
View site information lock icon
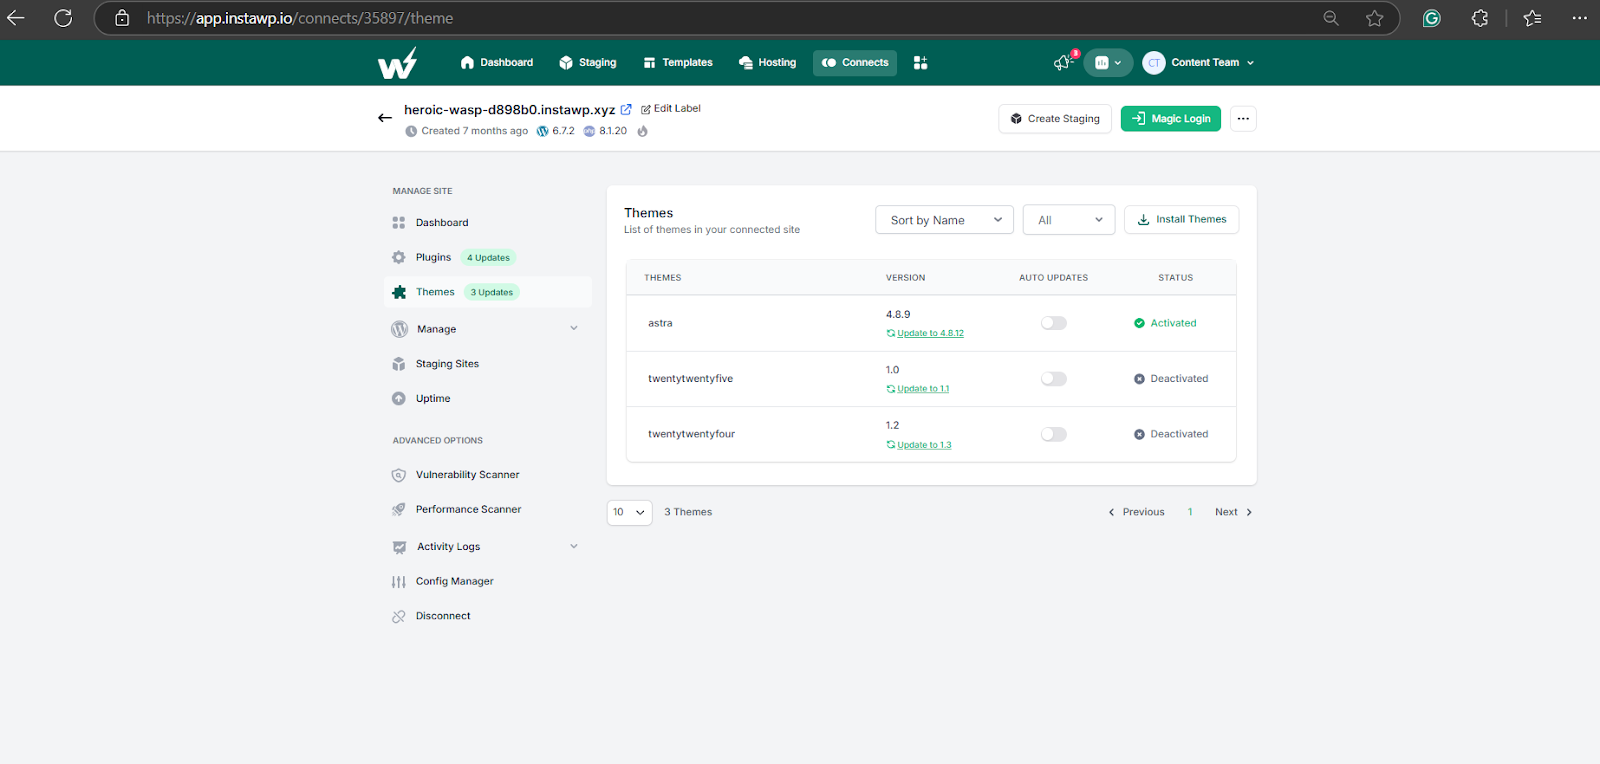pyautogui.click(x=122, y=18)
